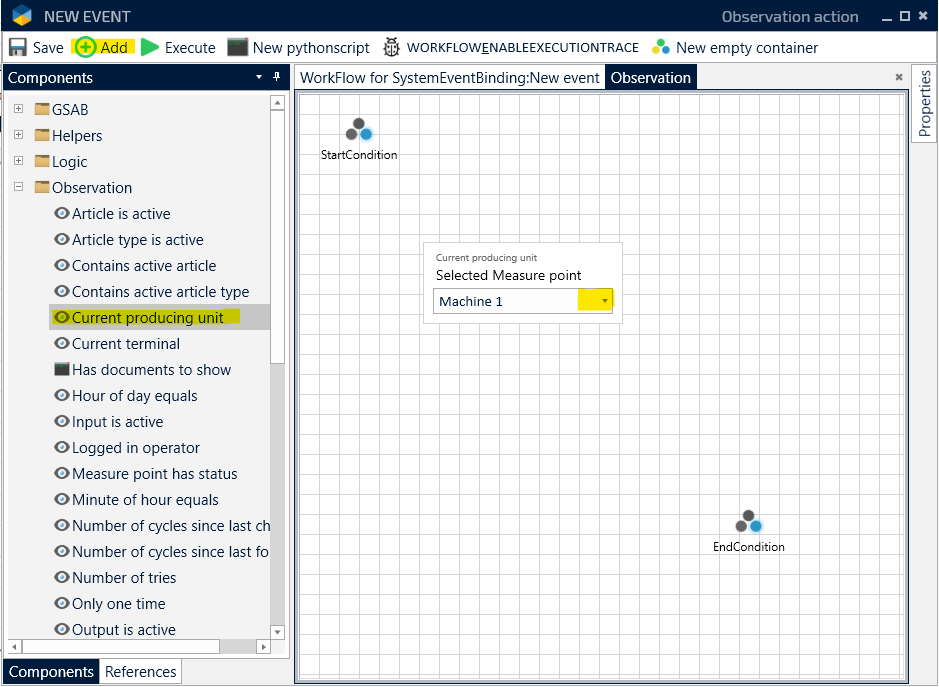The height and width of the screenshot is (687, 939).
Task: Select Logged in operator observation
Action: point(135,448)
